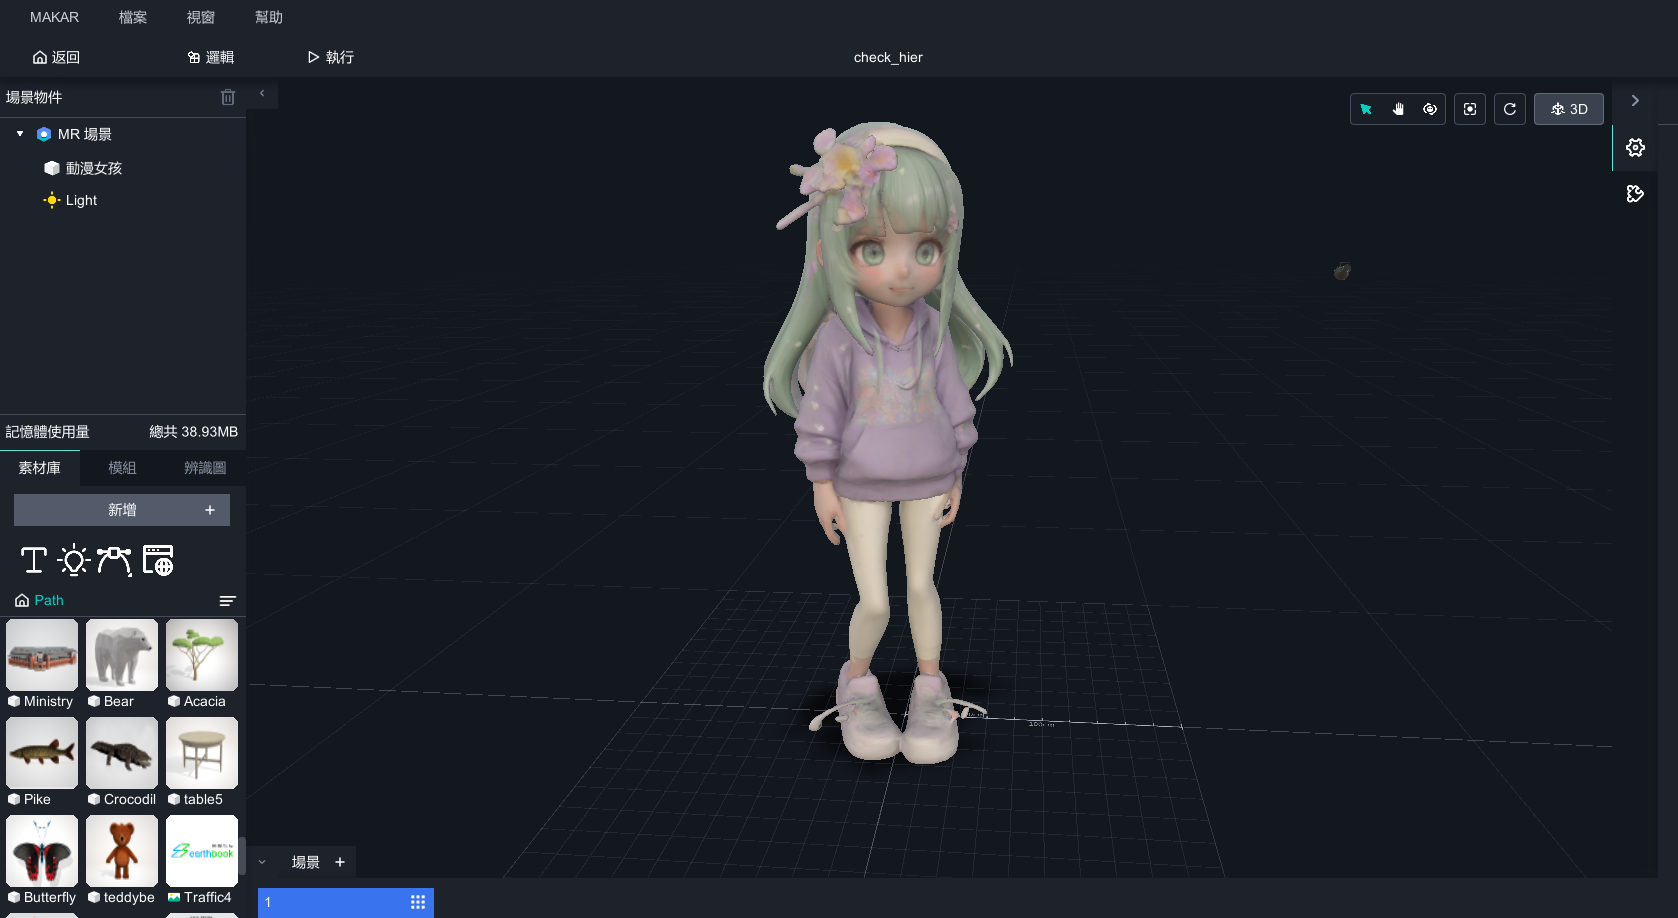The image size is (1678, 918).
Task: Expand the right properties panel chevron
Action: (1635, 101)
